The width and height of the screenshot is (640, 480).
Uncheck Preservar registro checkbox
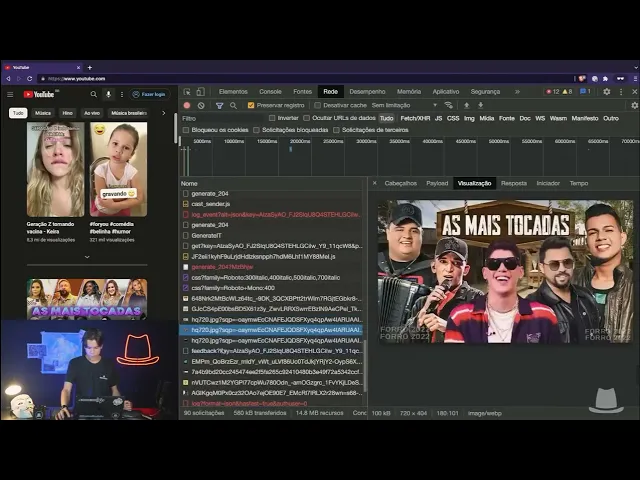point(251,105)
